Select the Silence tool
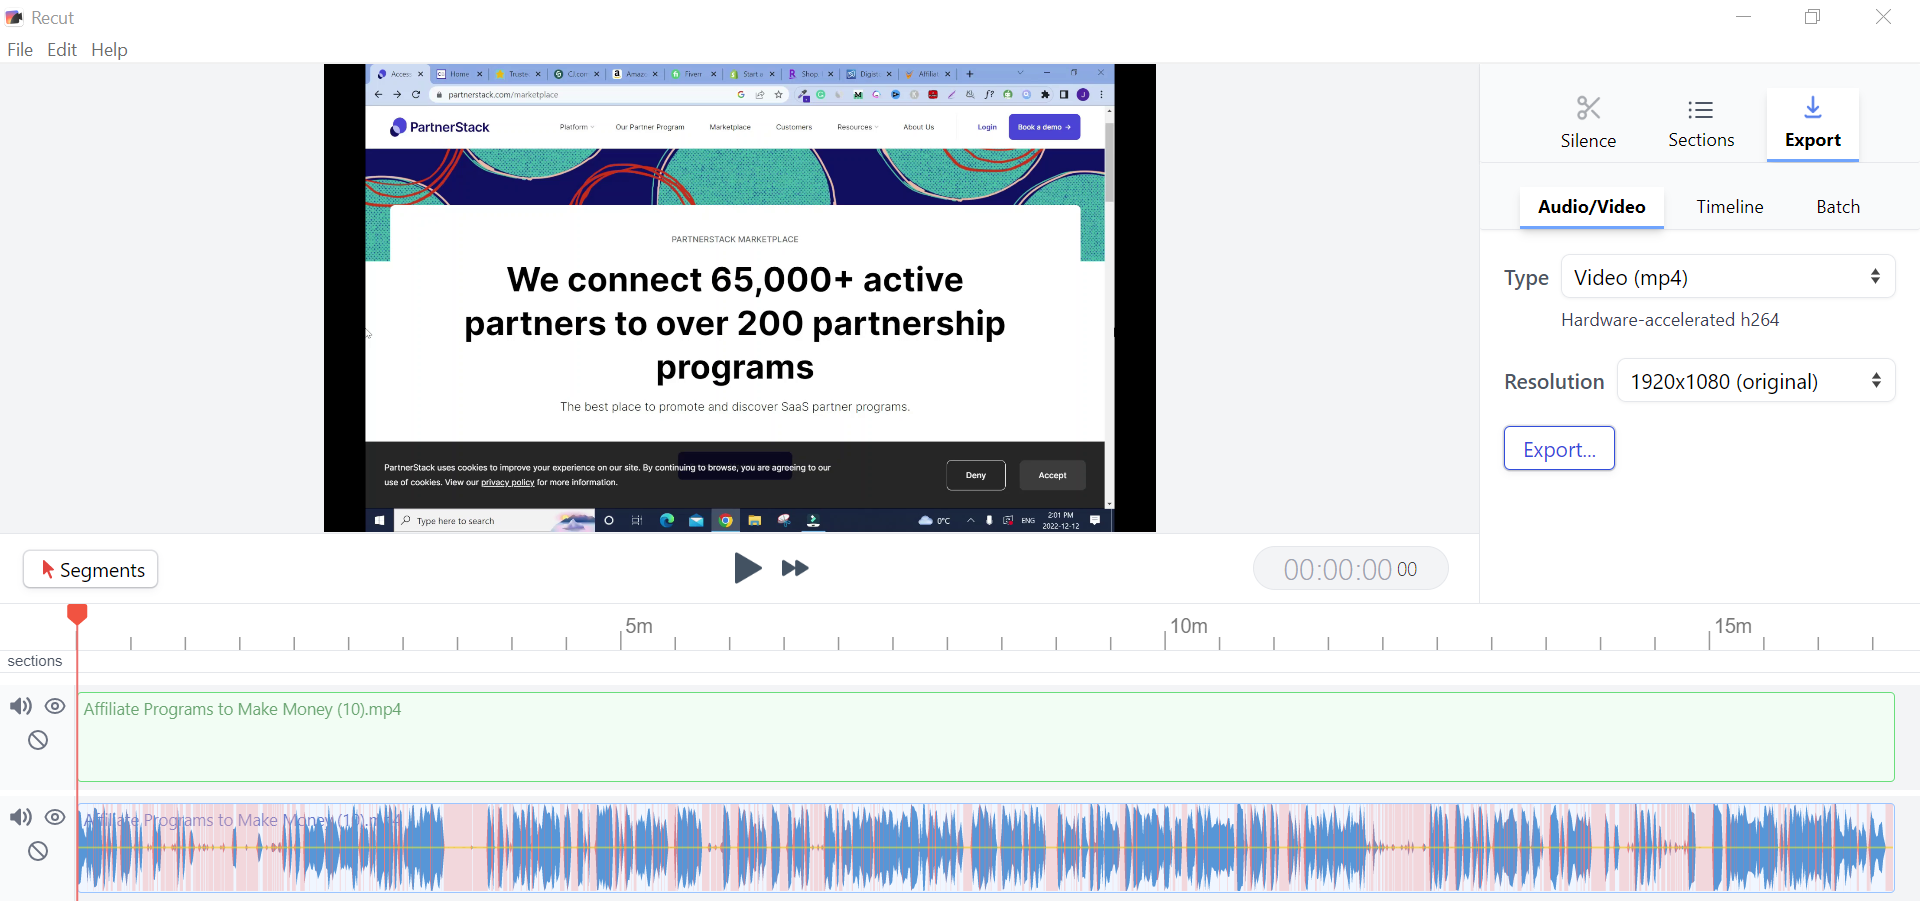The width and height of the screenshot is (1920, 901). point(1588,122)
